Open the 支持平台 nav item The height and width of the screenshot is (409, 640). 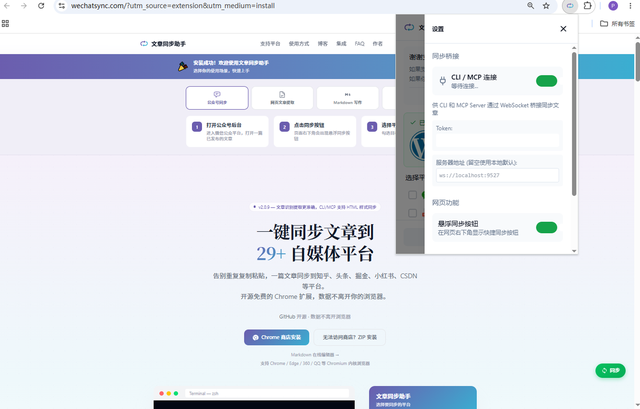tap(270, 44)
